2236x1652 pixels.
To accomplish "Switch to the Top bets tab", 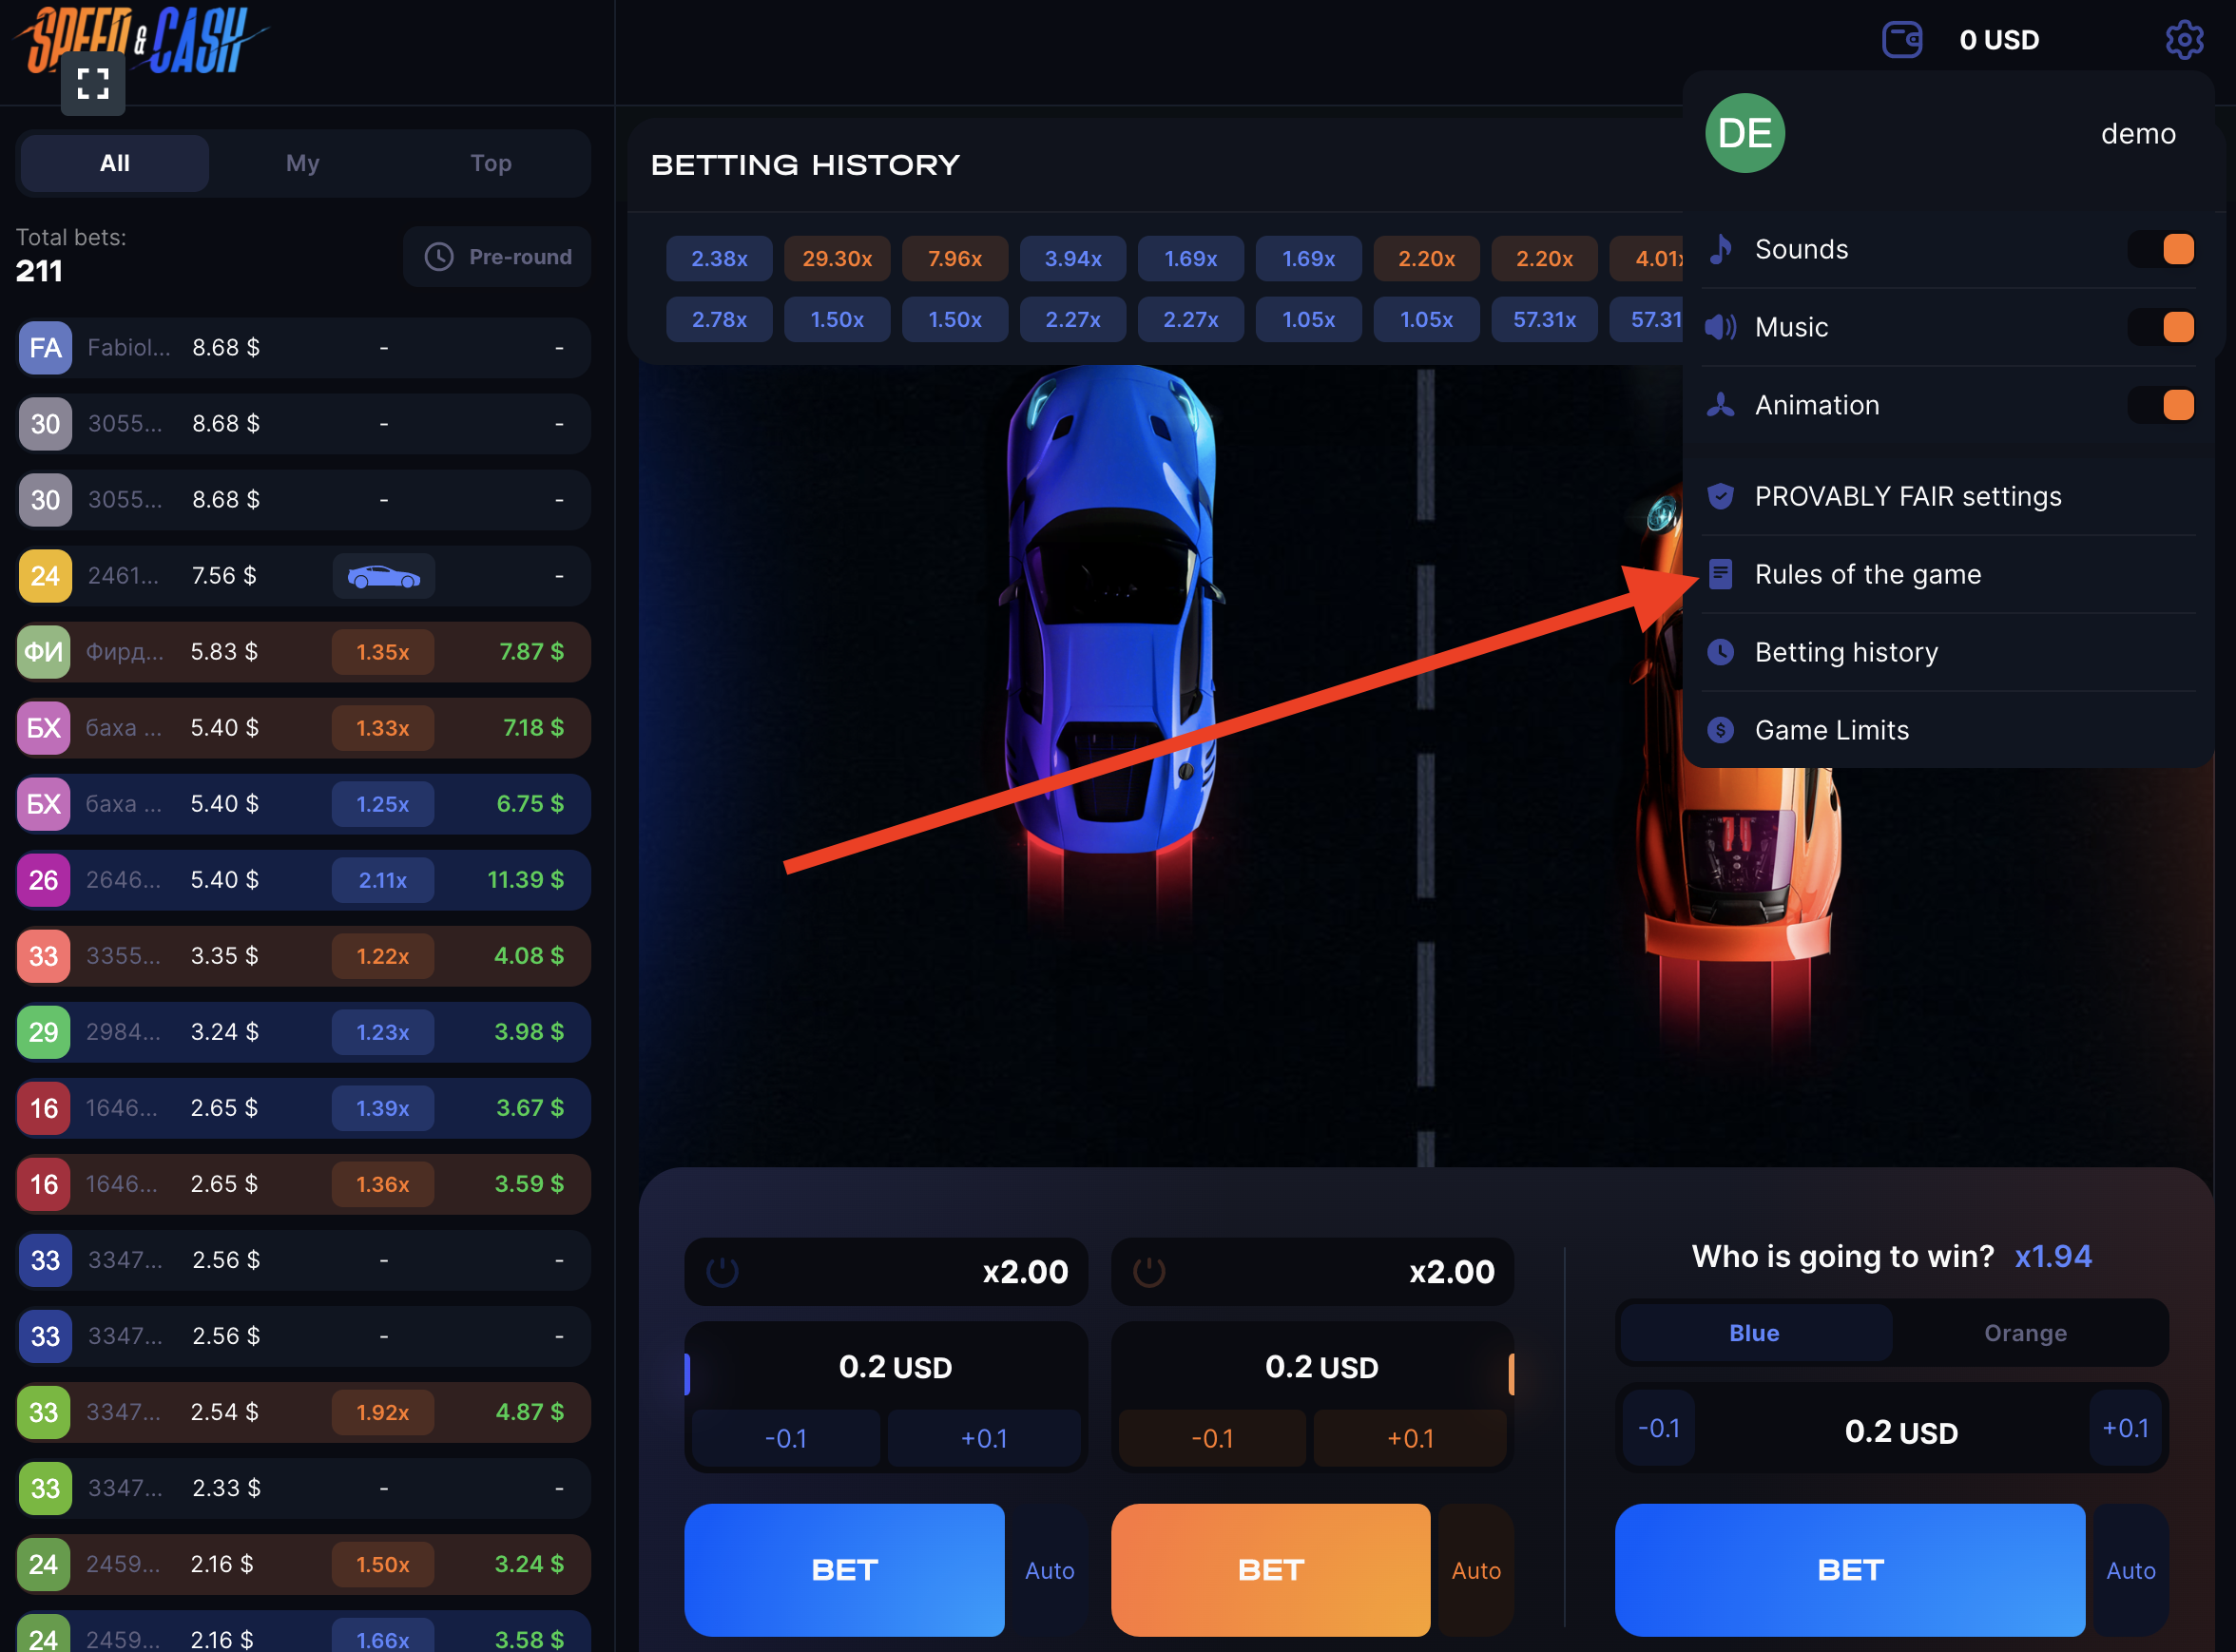I will [491, 163].
